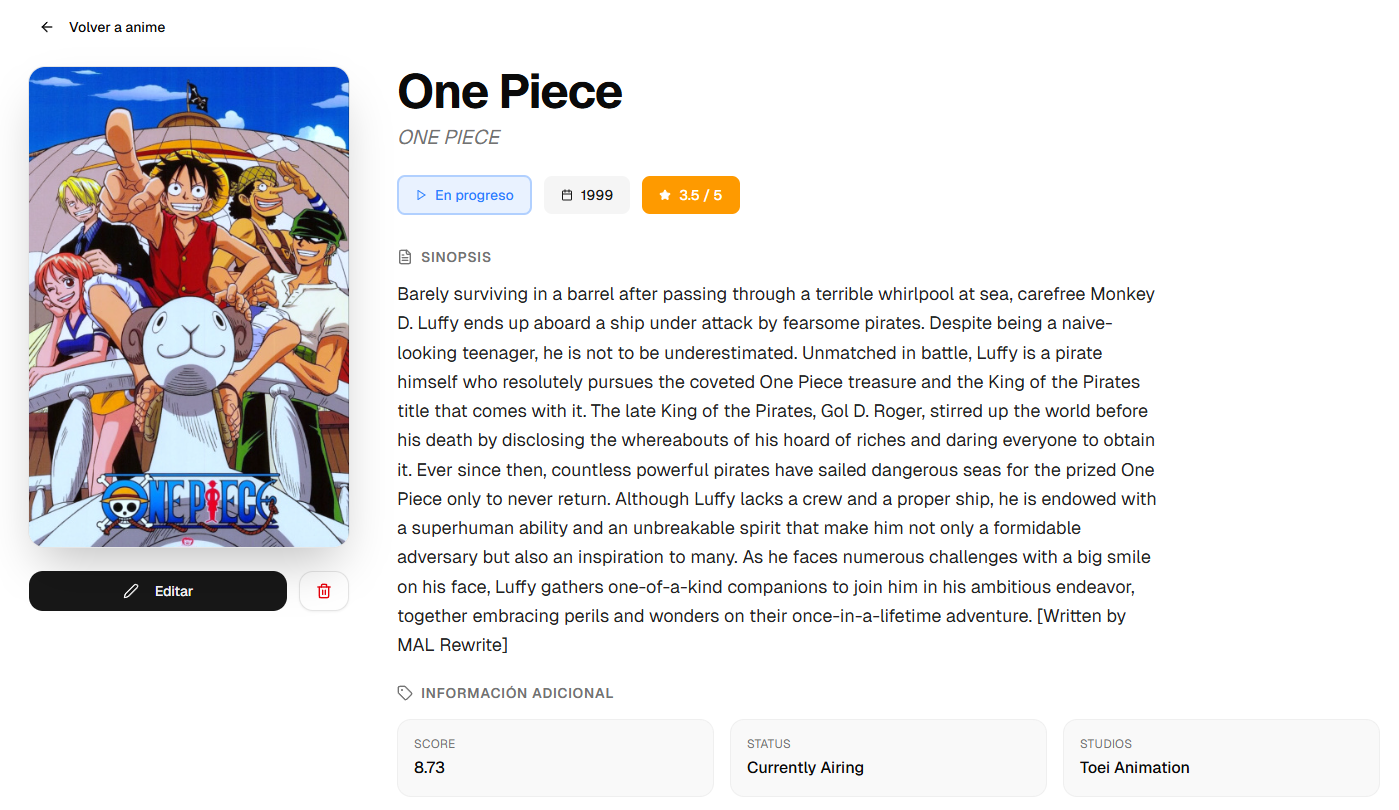
Task: Click the Score card showing 8.73
Action: 555,758
